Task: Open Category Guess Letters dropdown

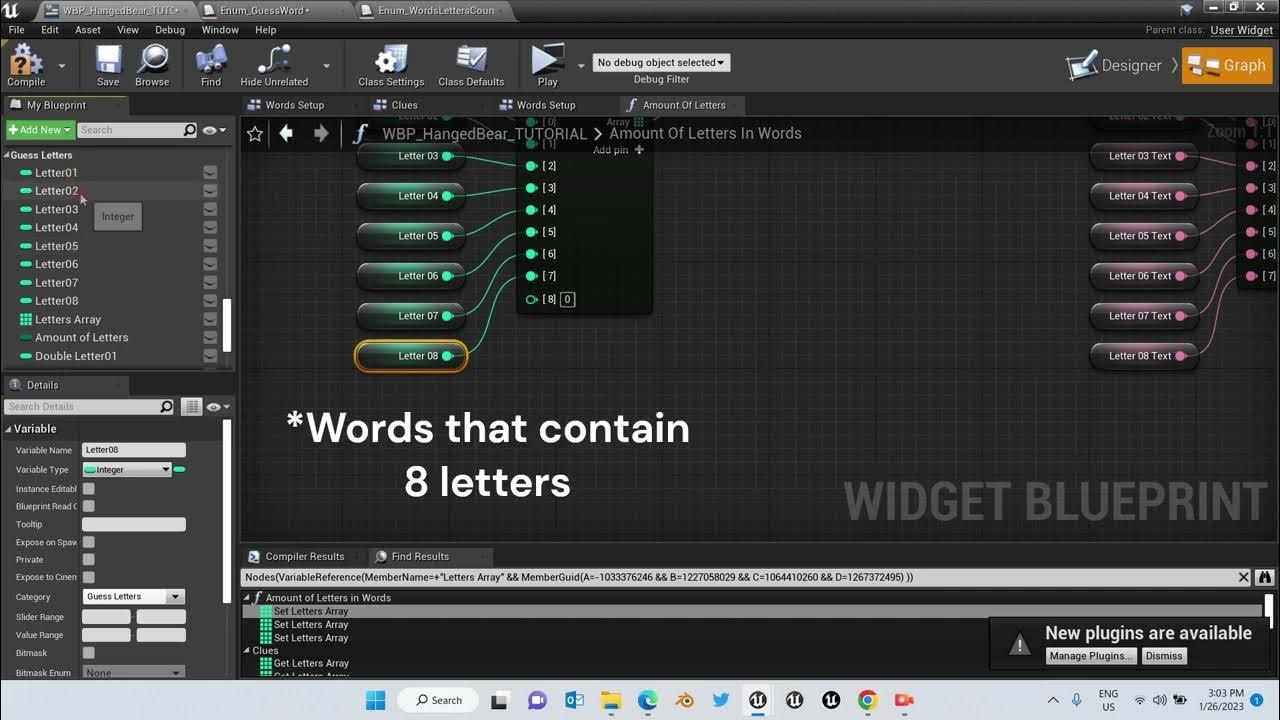Action: click(133, 596)
